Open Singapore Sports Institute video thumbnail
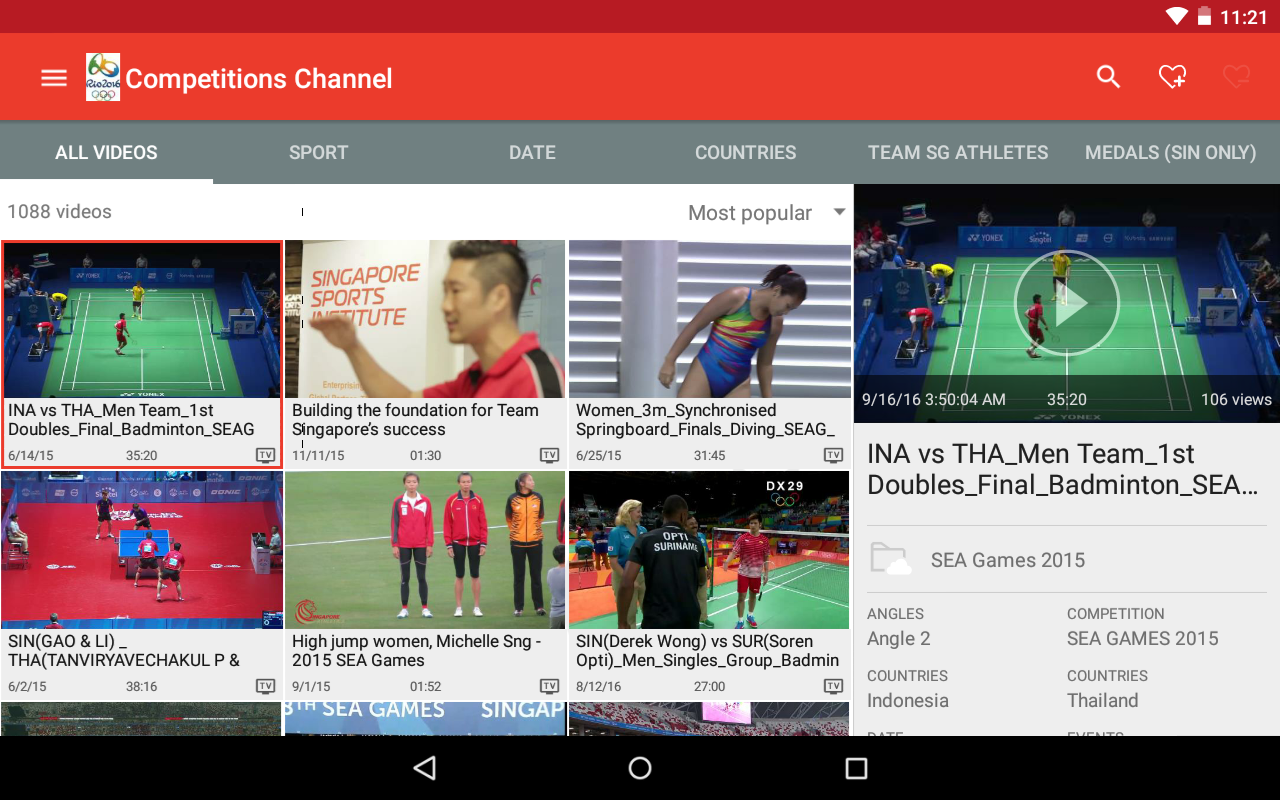1280x800 pixels. 425,319
